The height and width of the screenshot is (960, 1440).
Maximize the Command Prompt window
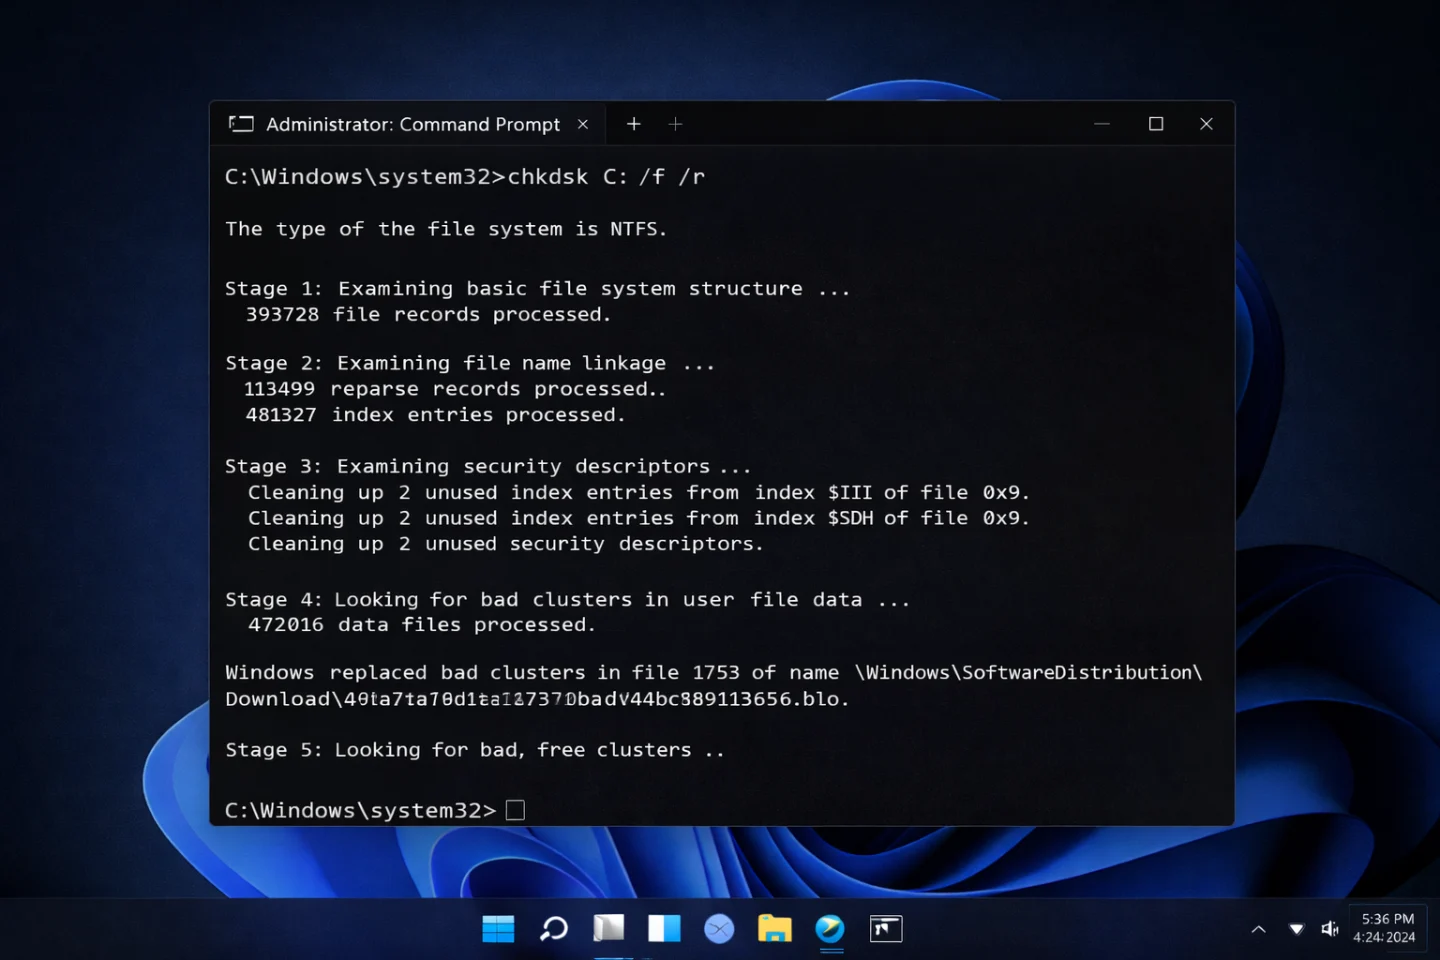1156,124
